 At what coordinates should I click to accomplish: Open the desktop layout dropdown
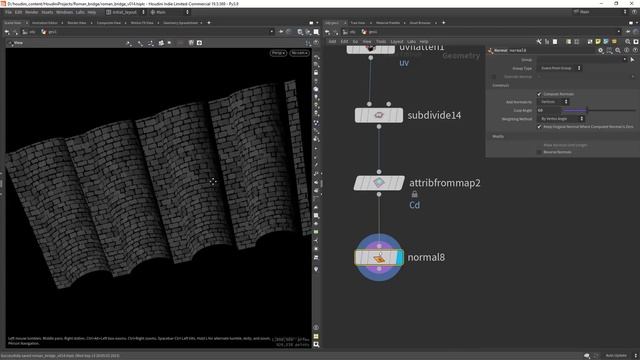(x=125, y=12)
